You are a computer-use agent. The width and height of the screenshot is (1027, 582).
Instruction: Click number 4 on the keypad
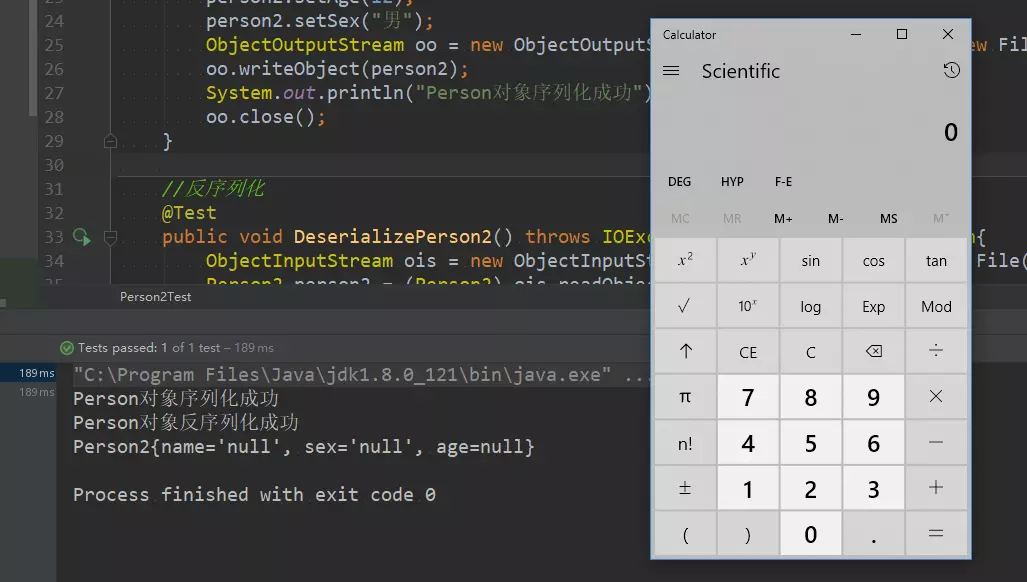(x=748, y=443)
